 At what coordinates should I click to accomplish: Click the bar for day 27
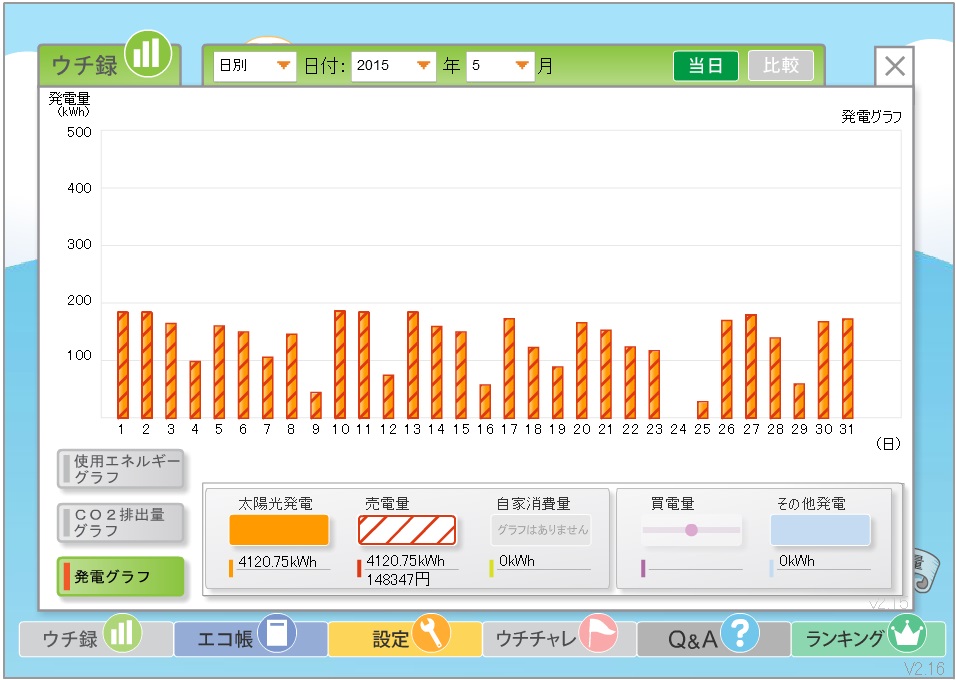[x=751, y=367]
